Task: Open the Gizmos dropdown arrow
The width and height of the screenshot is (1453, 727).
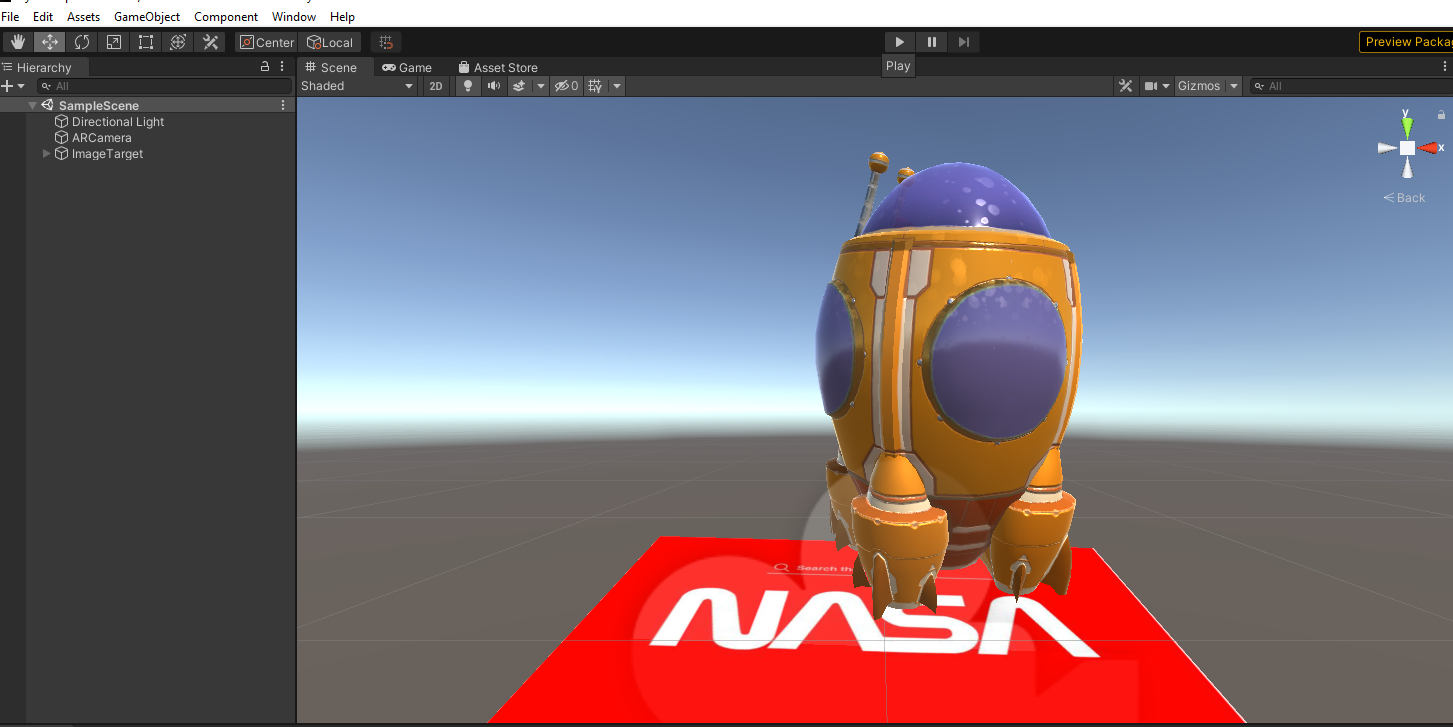Action: coord(1234,86)
